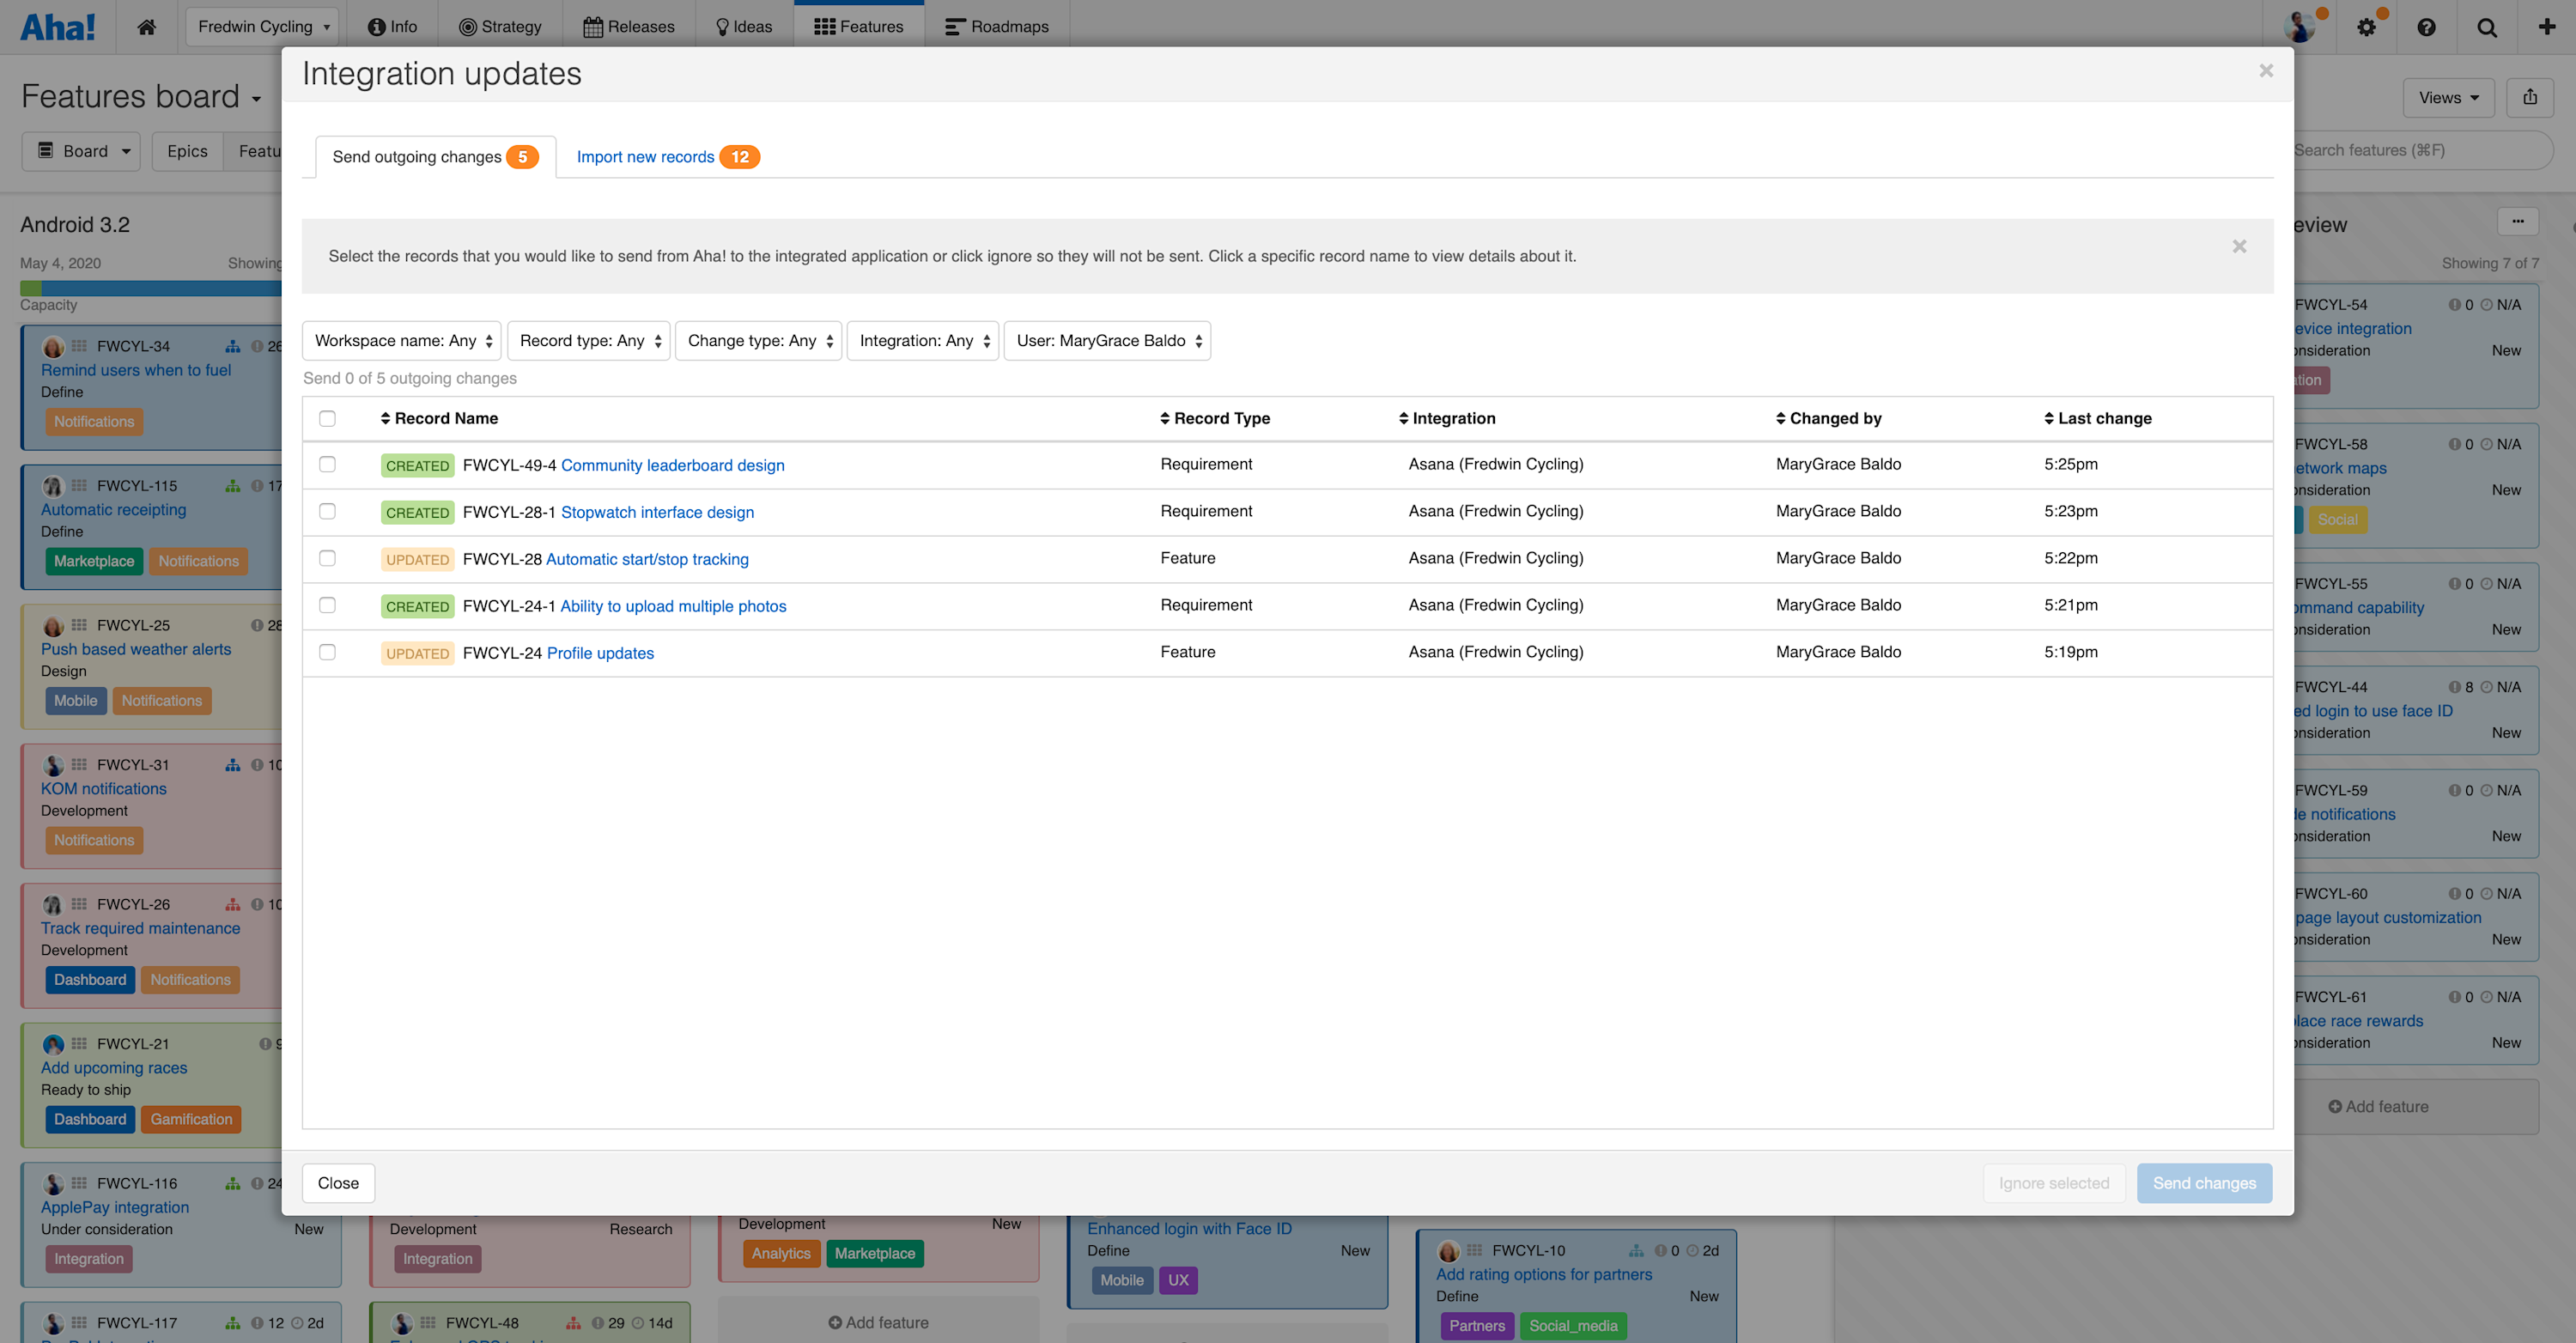2576x1343 pixels.
Task: Select the Epics tab
Action: tap(186, 150)
